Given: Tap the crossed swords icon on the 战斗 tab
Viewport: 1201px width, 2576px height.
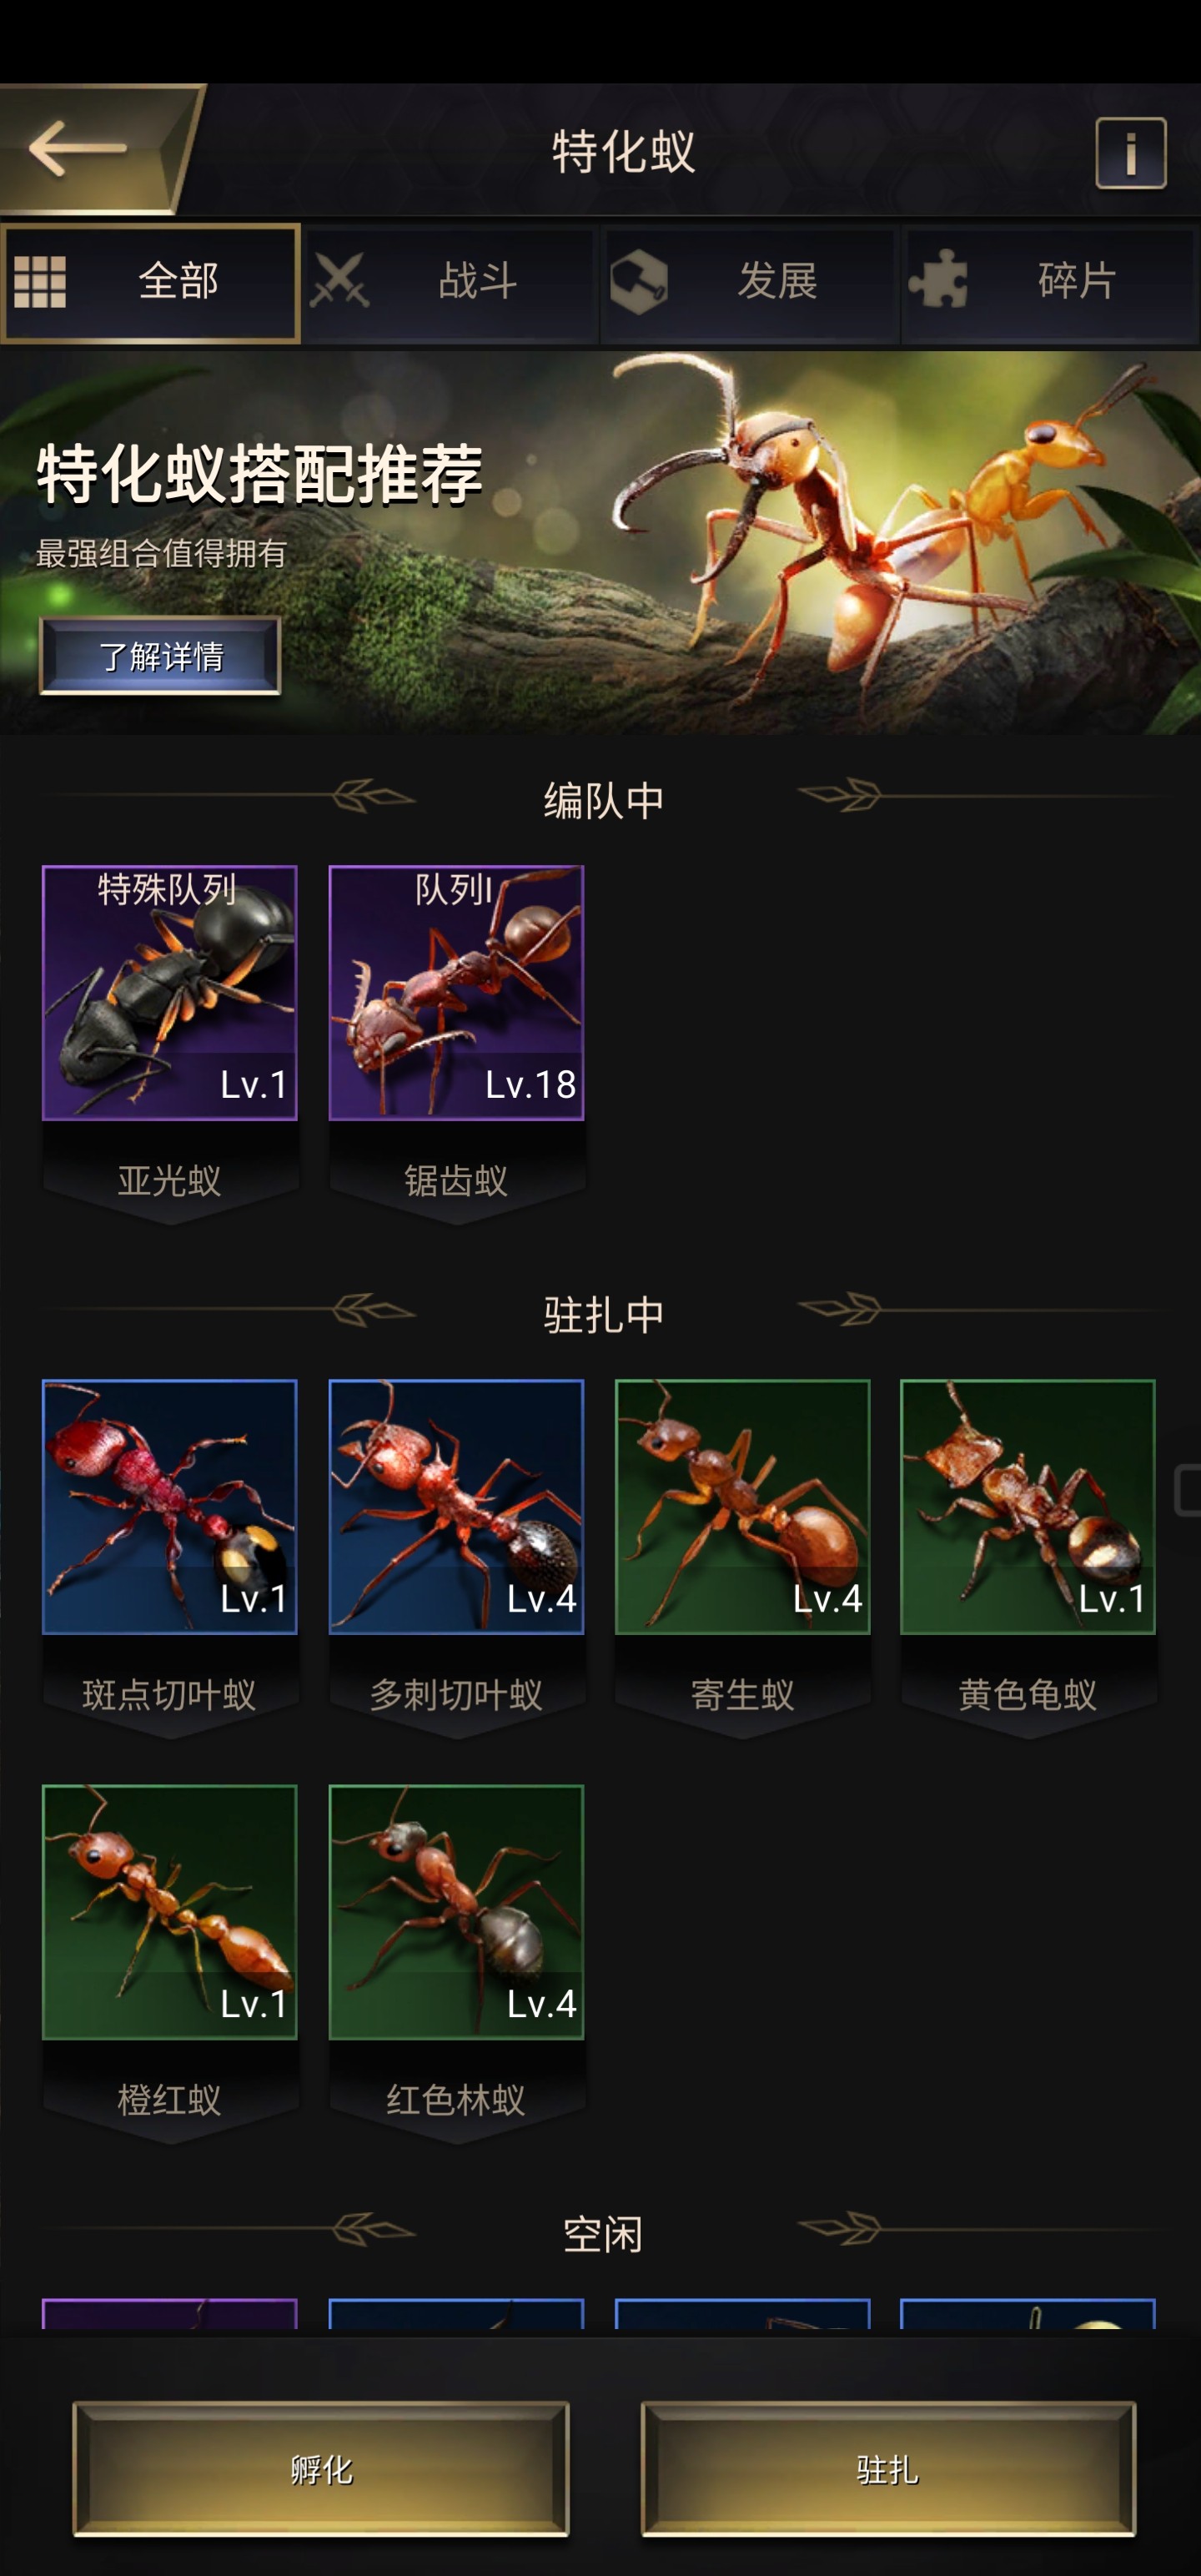Looking at the screenshot, I should pyautogui.click(x=339, y=281).
